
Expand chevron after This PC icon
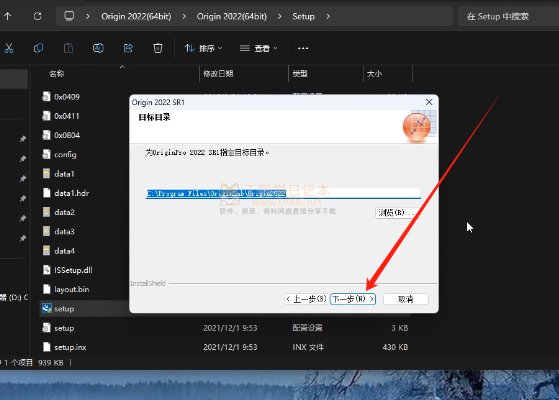(88, 16)
